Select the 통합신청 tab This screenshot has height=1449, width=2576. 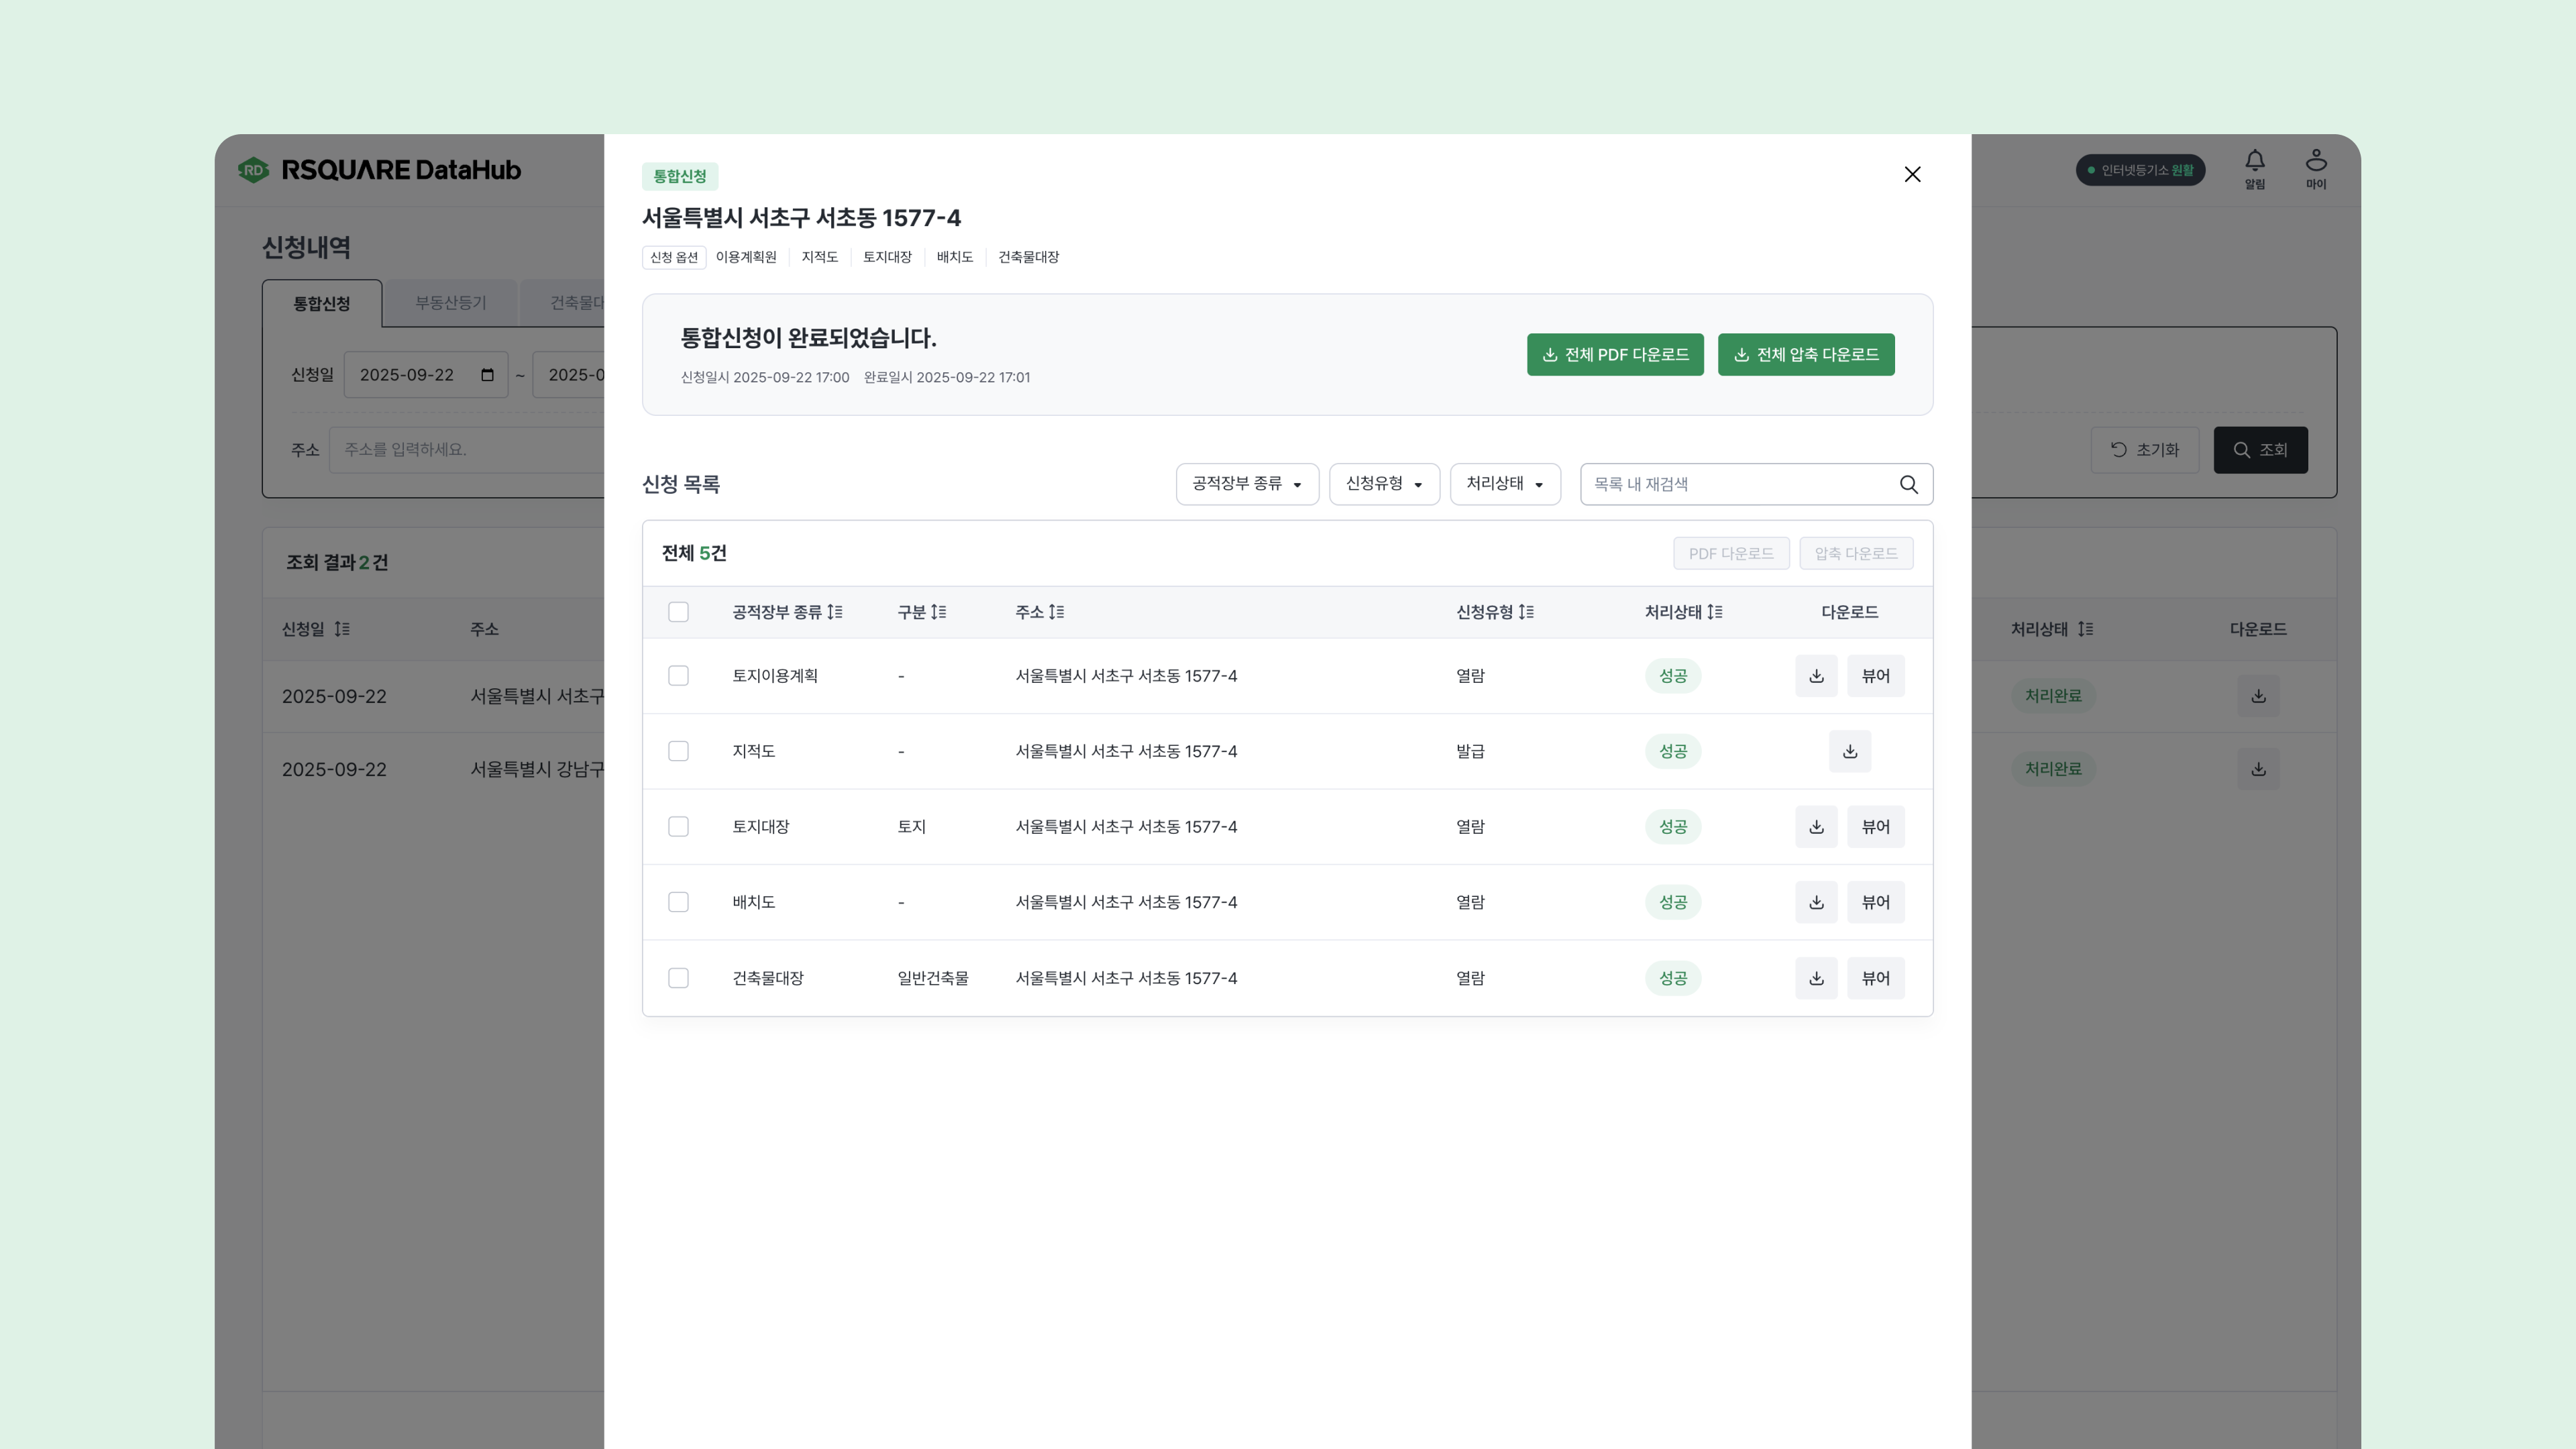(321, 304)
